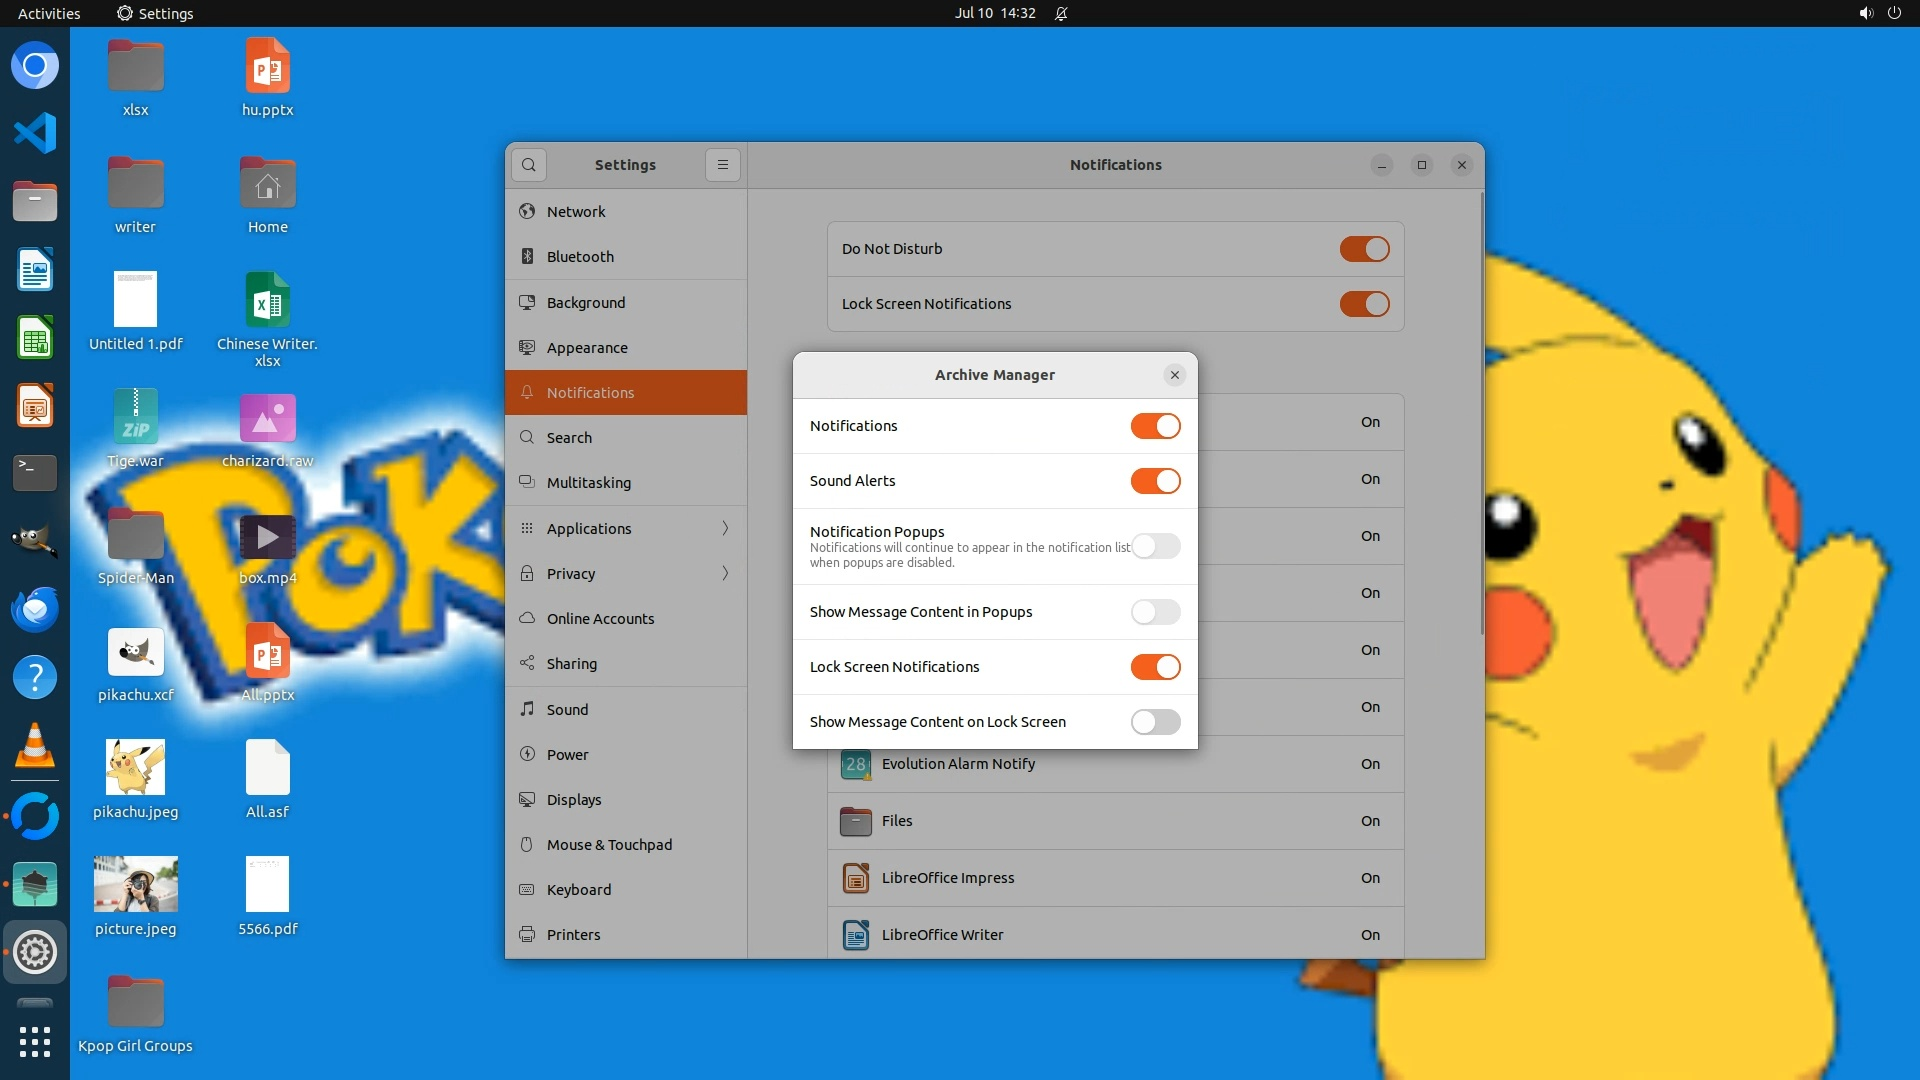Click the Settings search magnifier icon

pyautogui.click(x=529, y=165)
